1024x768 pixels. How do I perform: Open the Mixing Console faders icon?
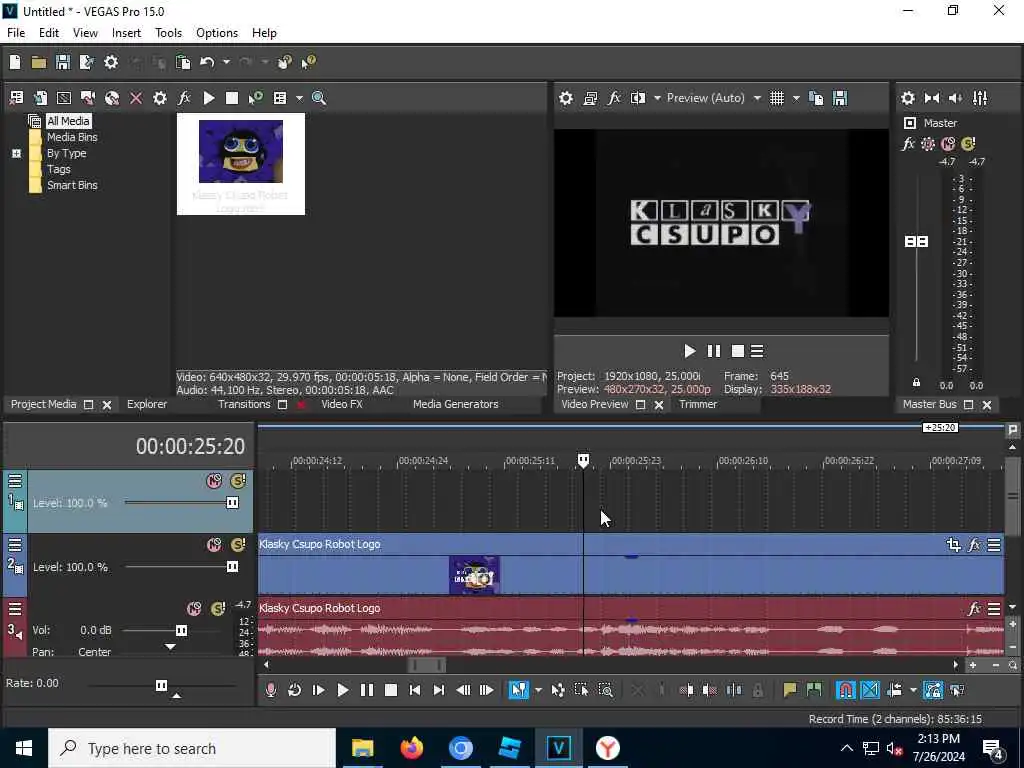click(x=980, y=98)
